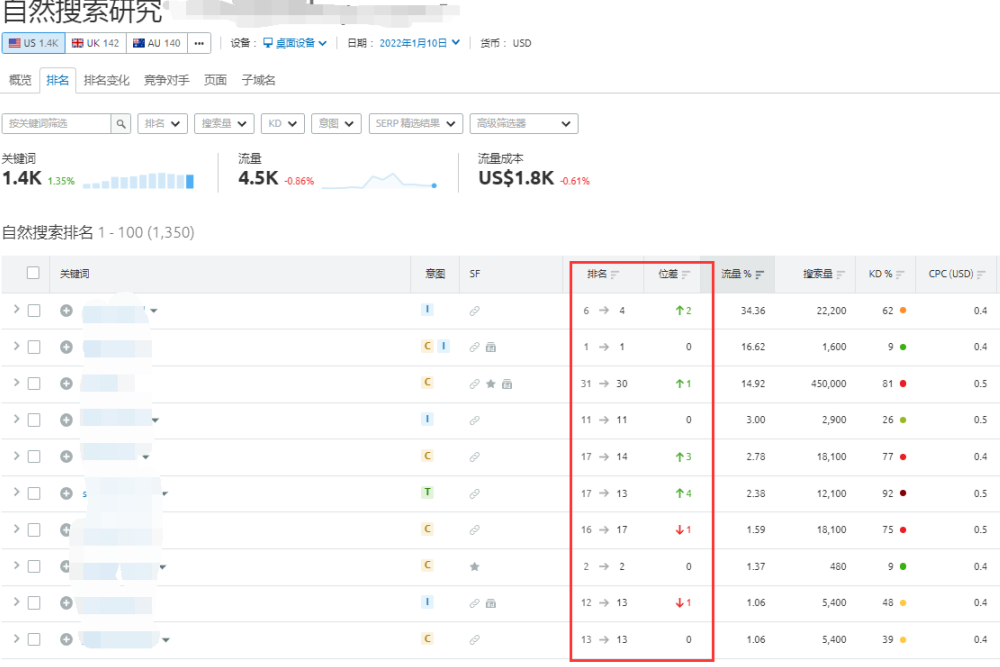Click the 按关键词筛选 keyword filter input
Screen dimensions: 1000x667
click(x=56, y=124)
